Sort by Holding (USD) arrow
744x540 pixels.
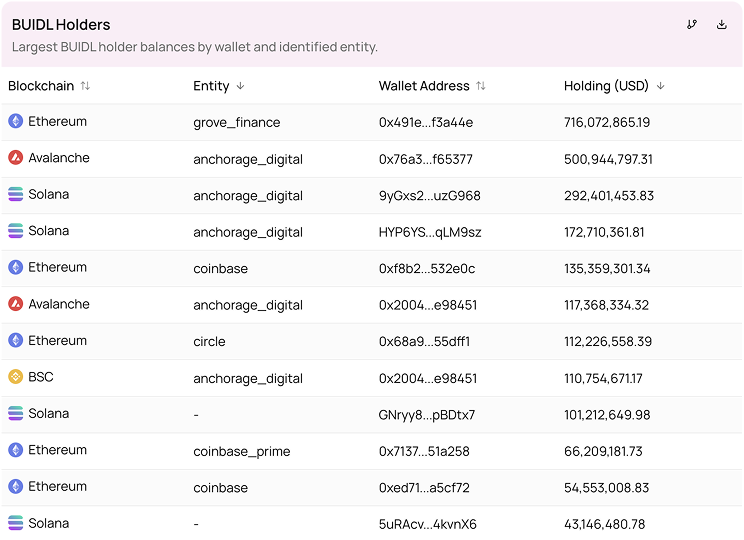660,86
